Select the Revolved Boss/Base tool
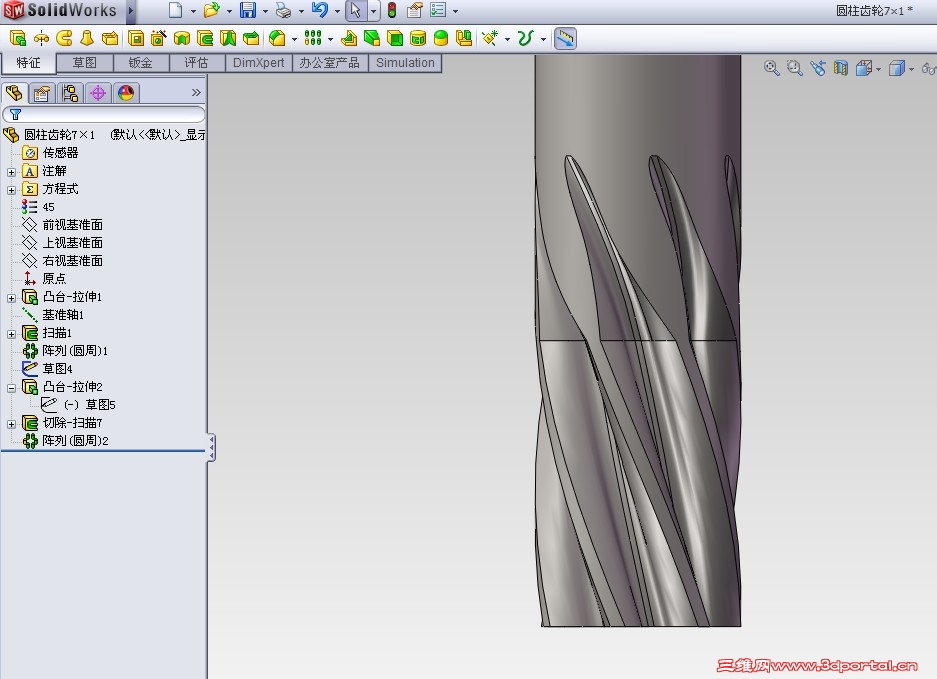Viewport: 937px width, 679px height. pos(41,39)
